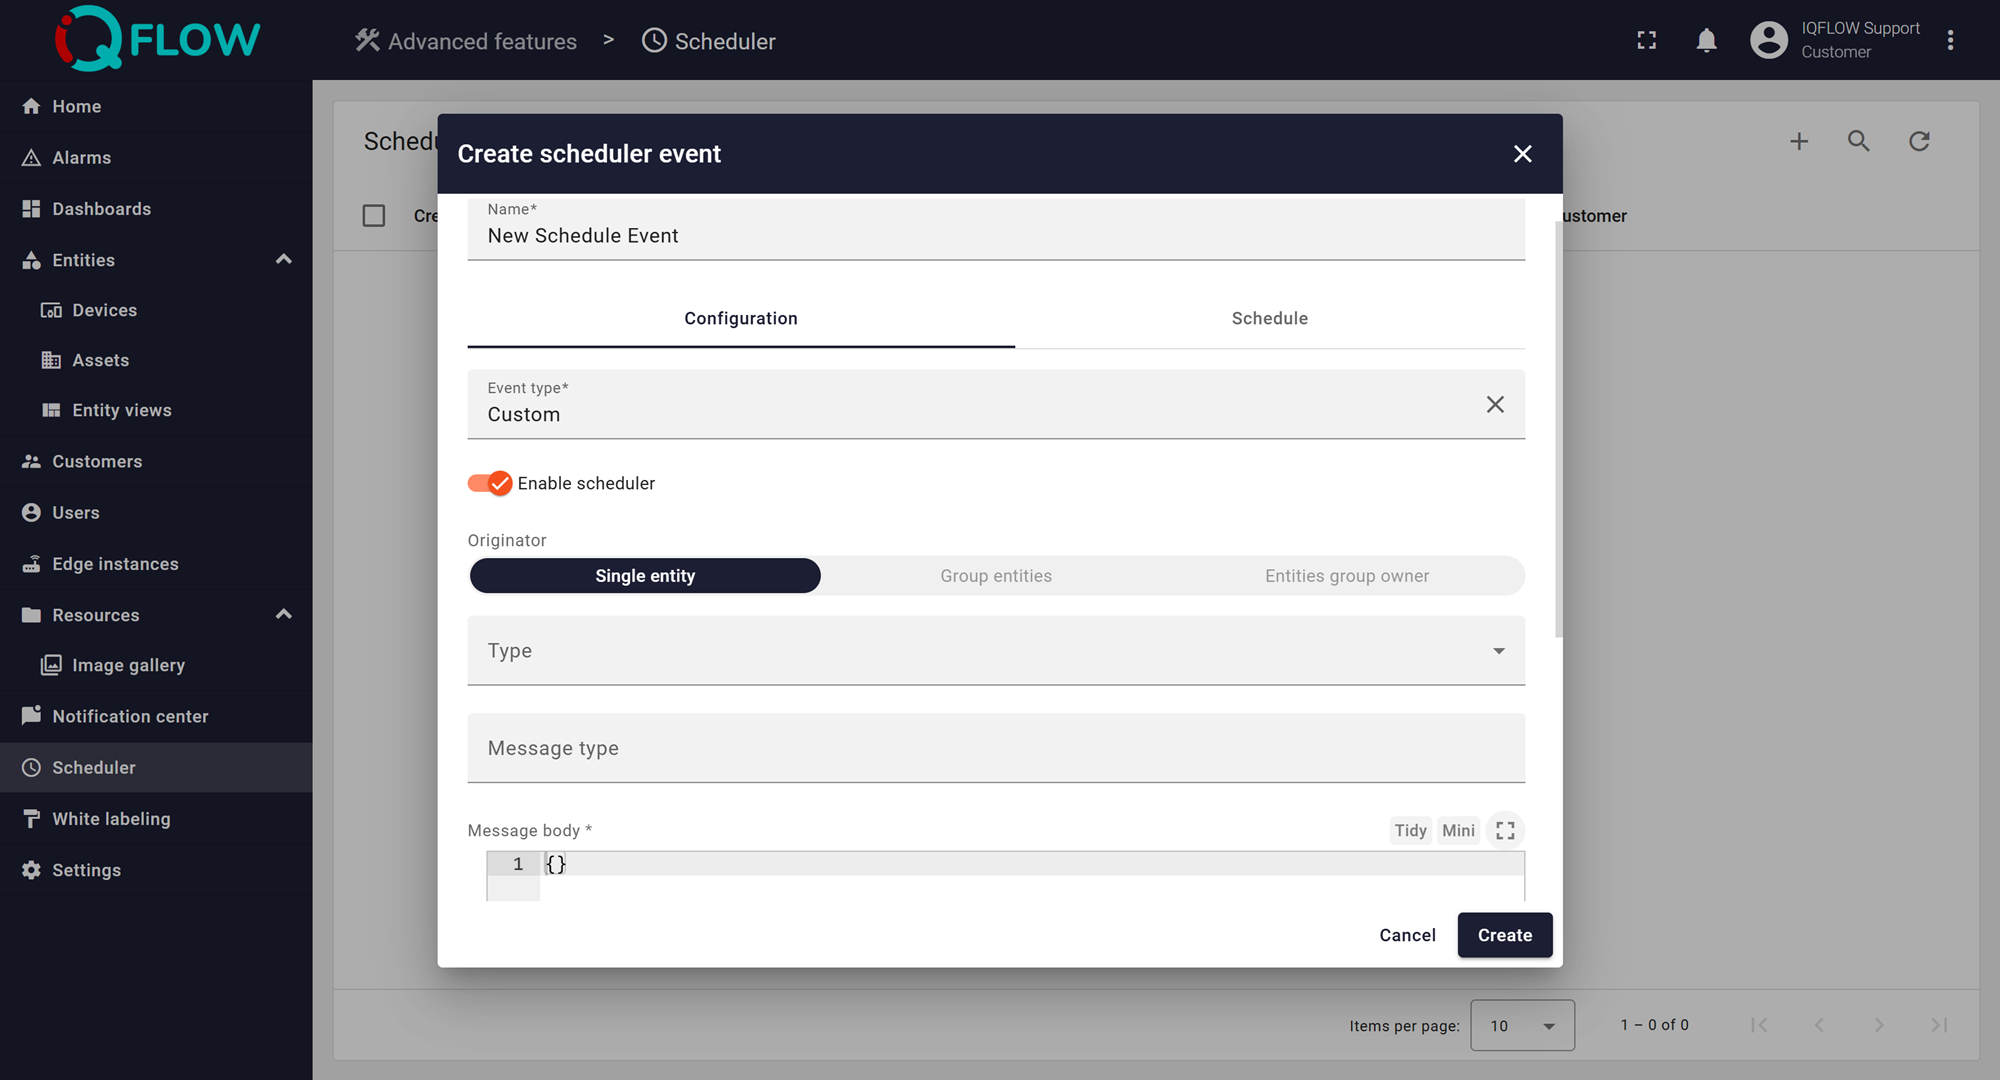Viewport: 2000px width, 1080px height.
Task: Open Notification center in sidebar
Action: (130, 716)
